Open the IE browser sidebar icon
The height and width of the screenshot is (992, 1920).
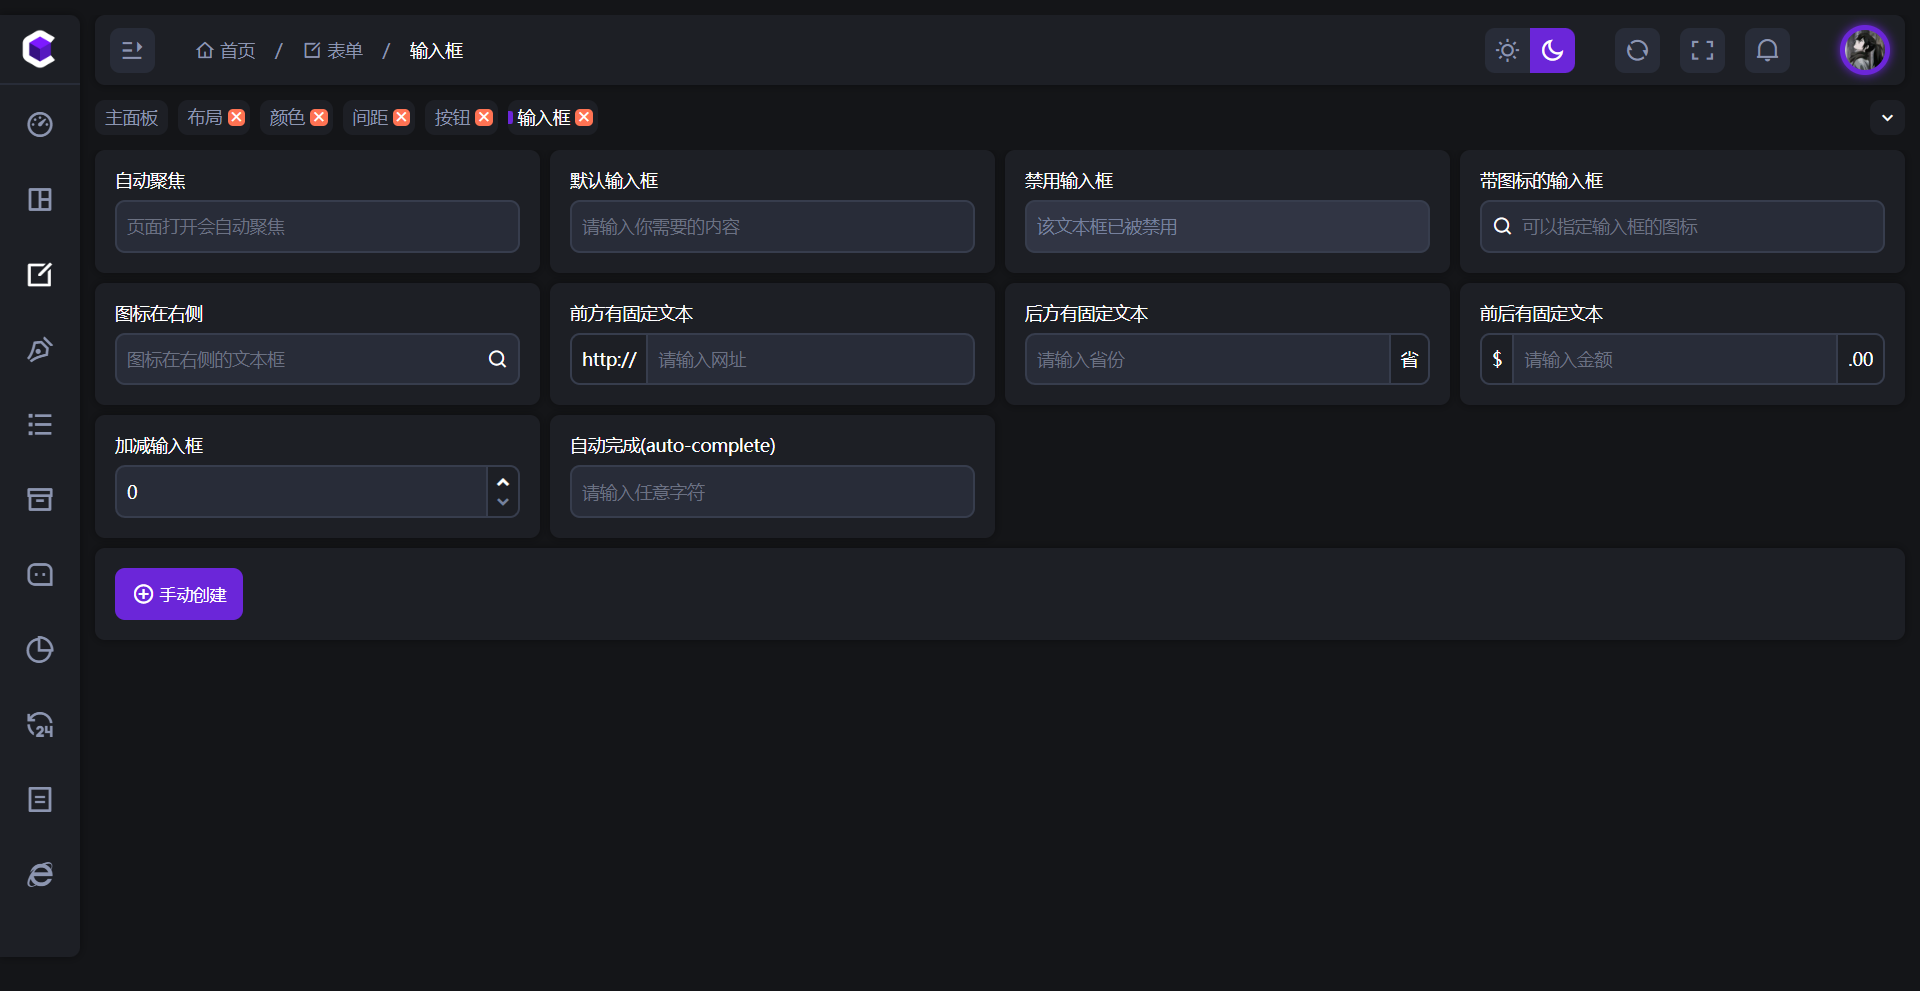40,875
